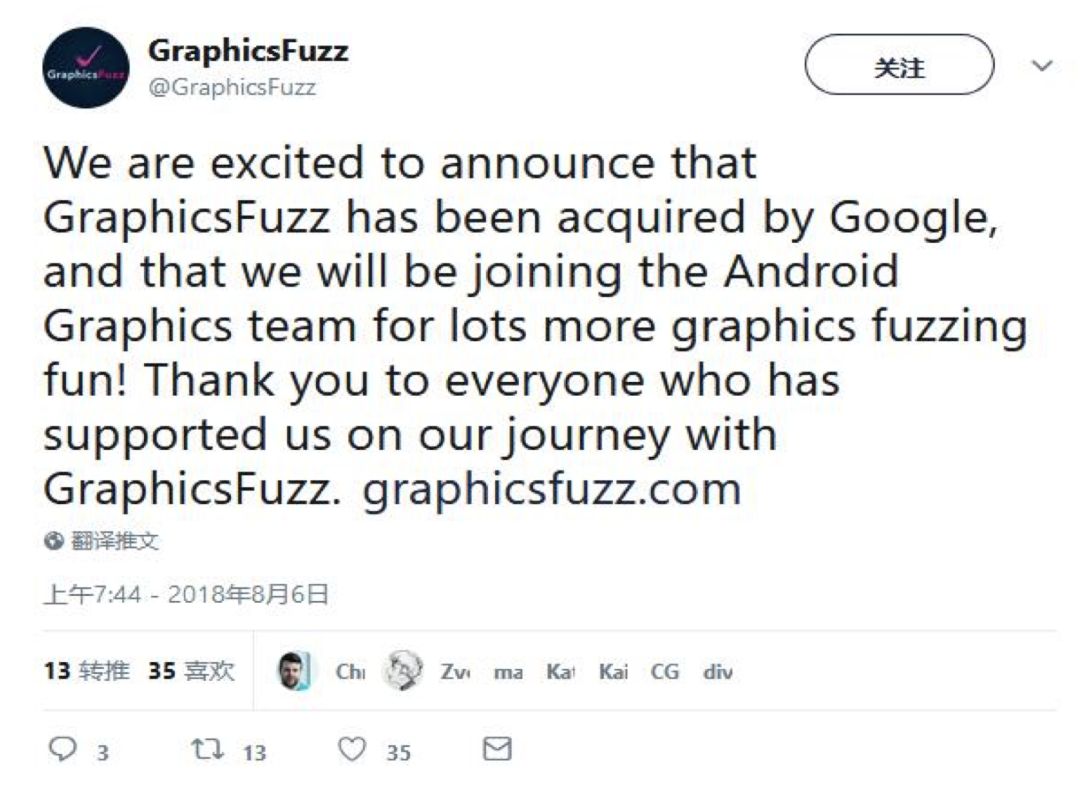This screenshot has height=794, width=1080.
Task: Expand the tweet options chevron menu
Action: 1042,67
